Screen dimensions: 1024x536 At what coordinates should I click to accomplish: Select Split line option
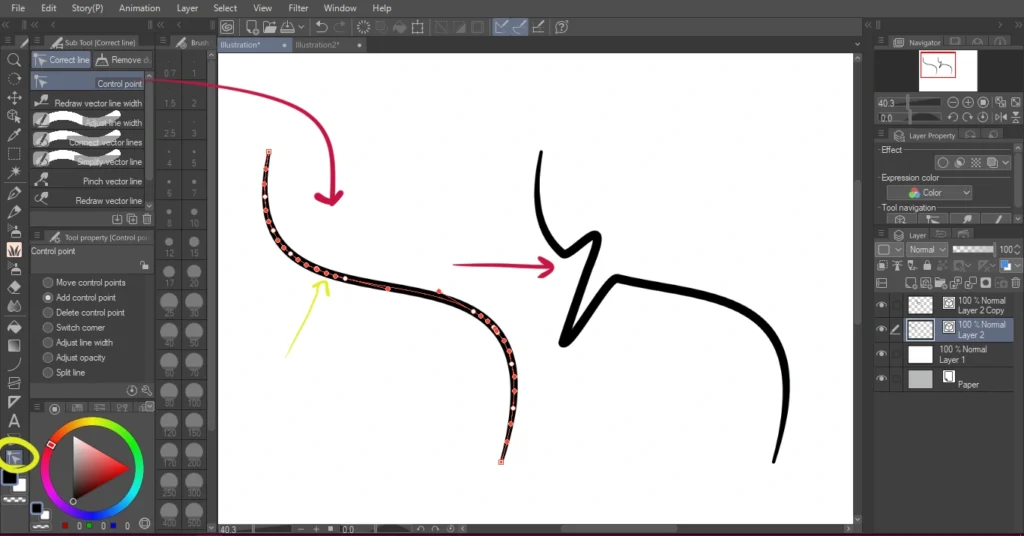64,373
